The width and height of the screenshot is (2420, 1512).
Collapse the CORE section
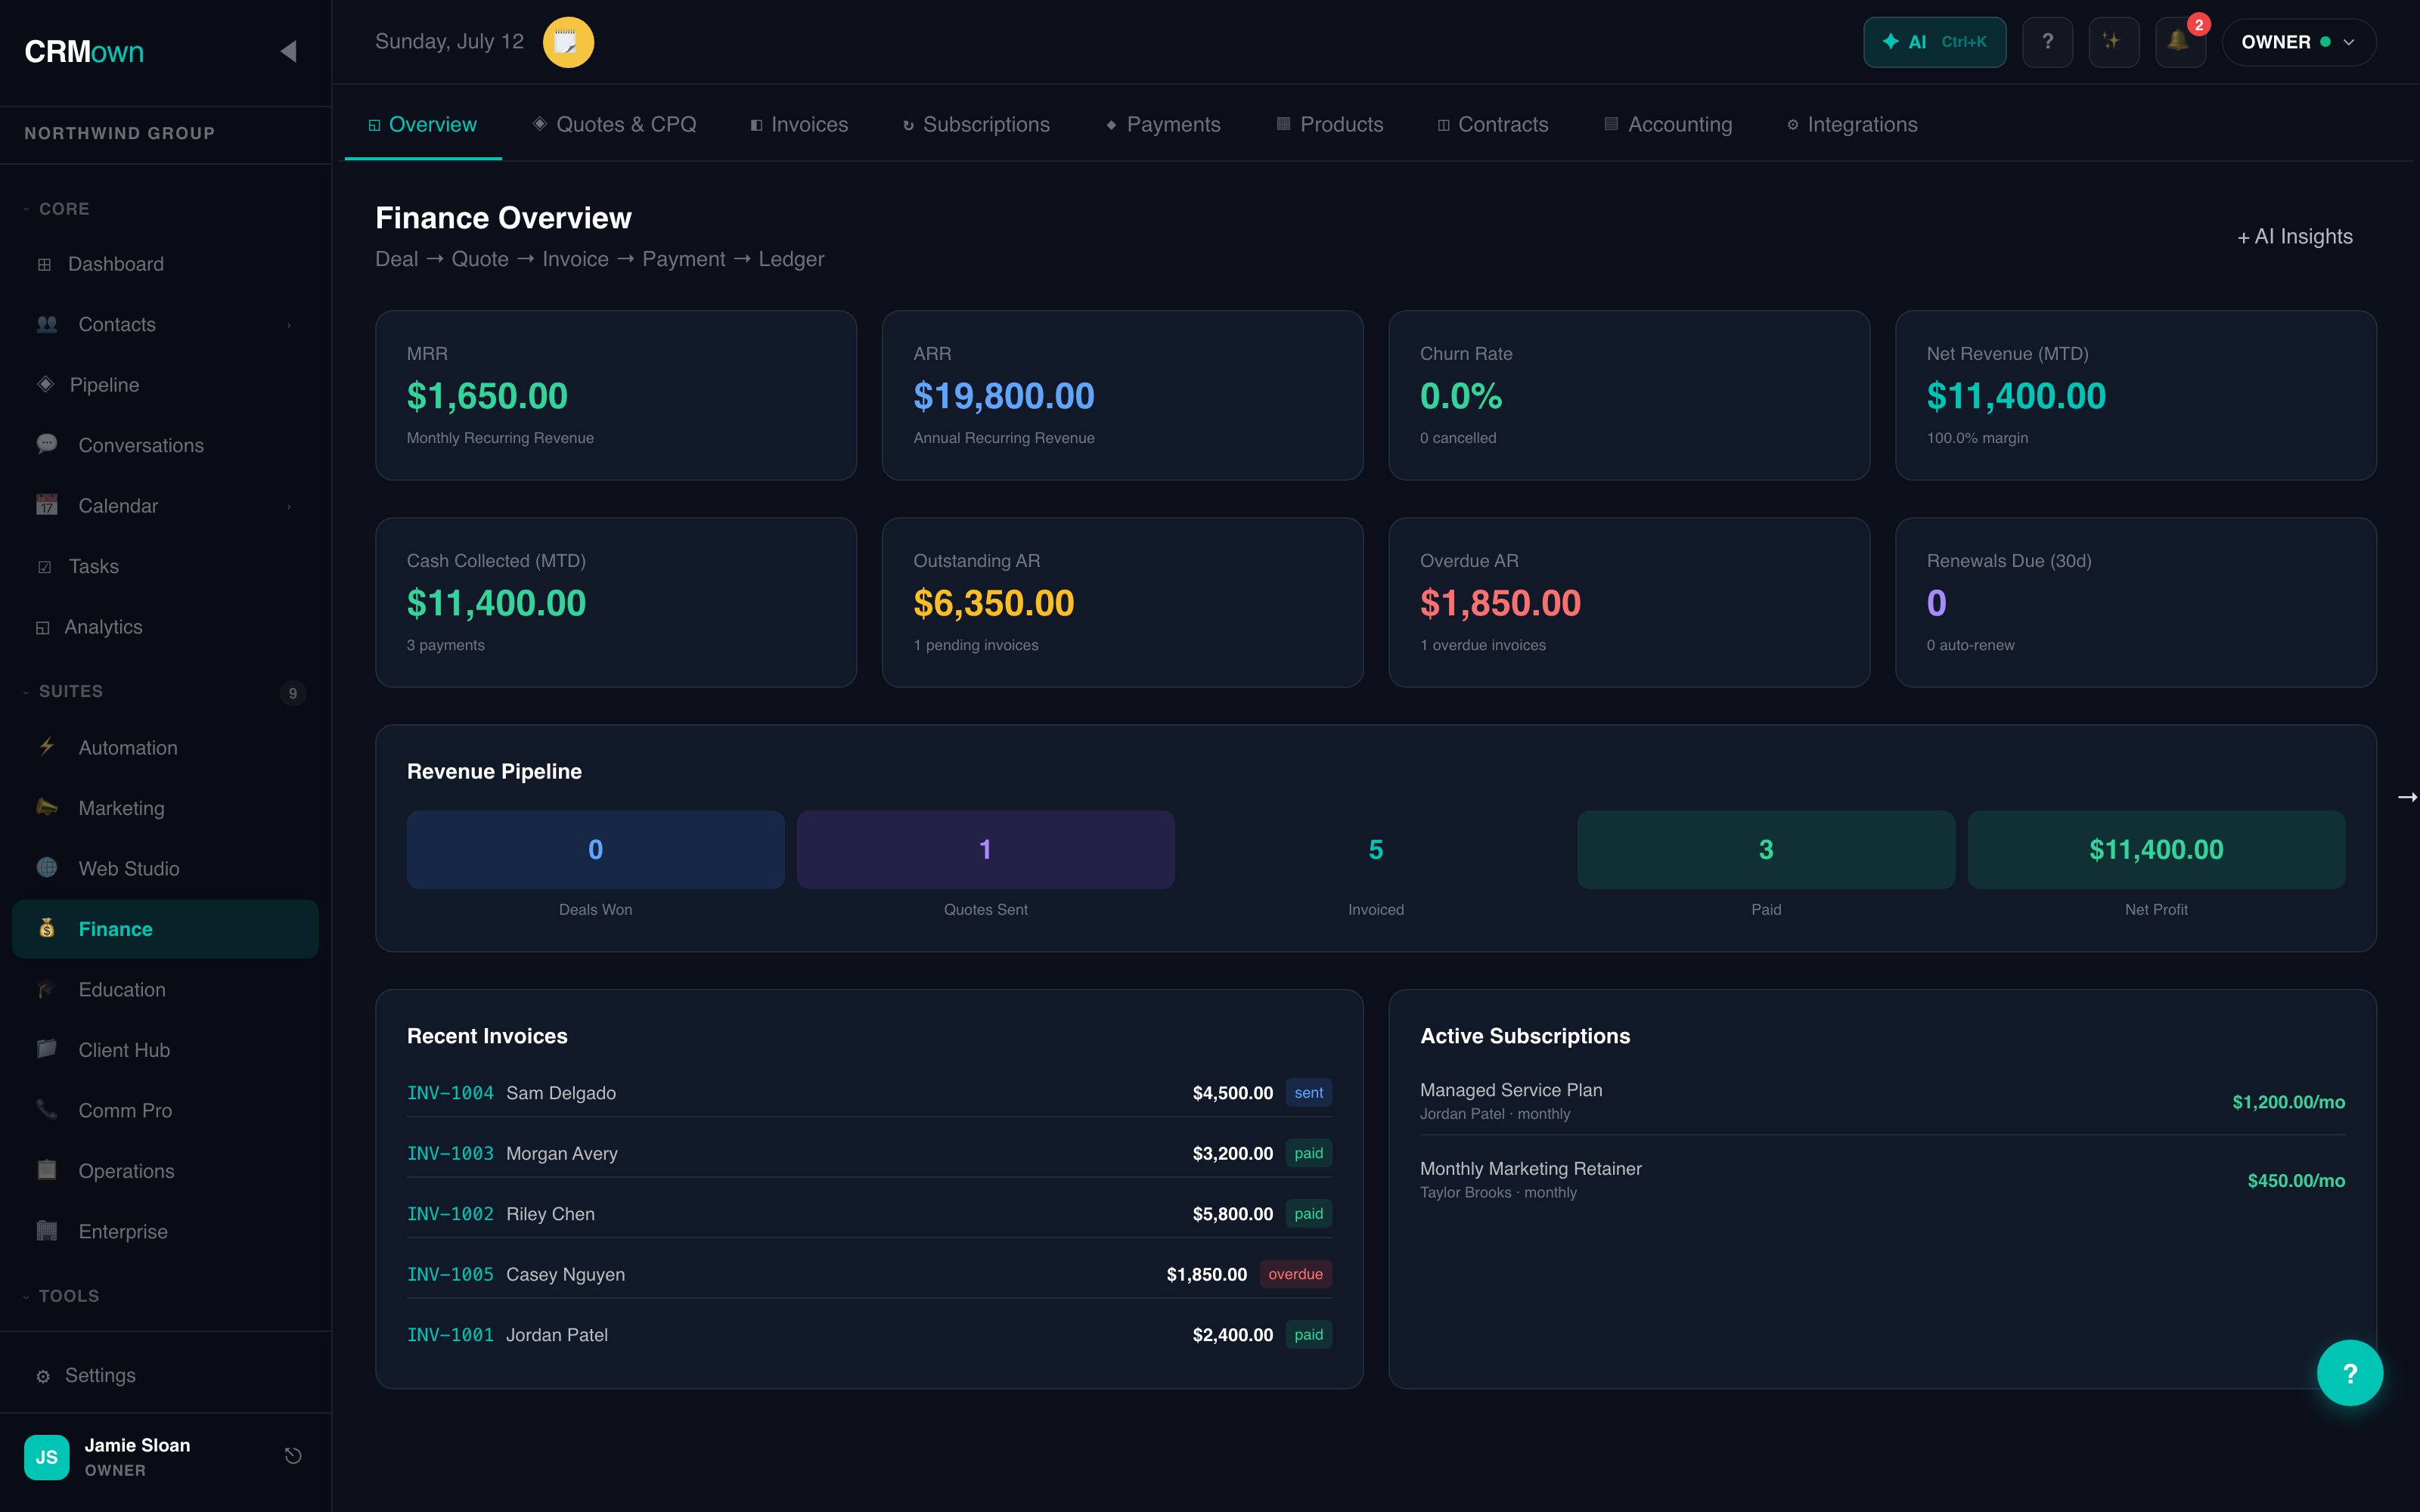57,209
